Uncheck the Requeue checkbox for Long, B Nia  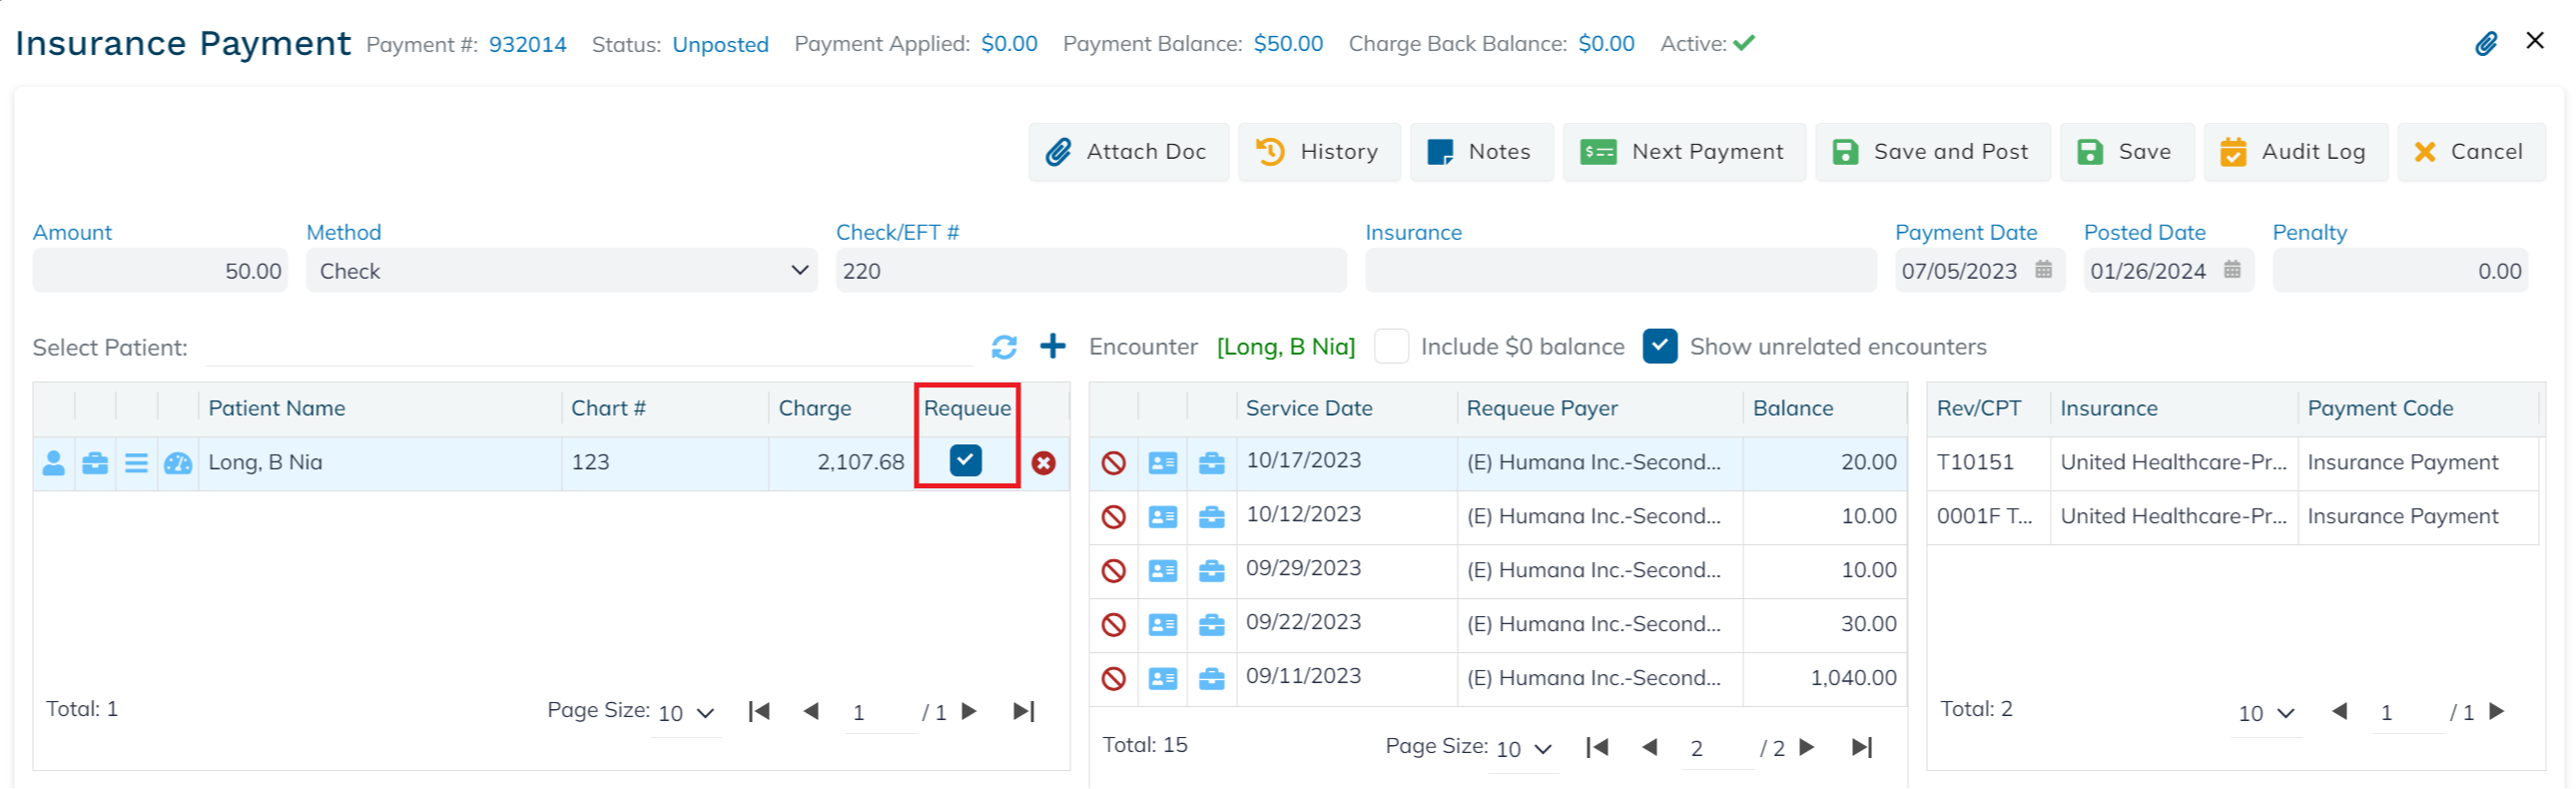(965, 460)
